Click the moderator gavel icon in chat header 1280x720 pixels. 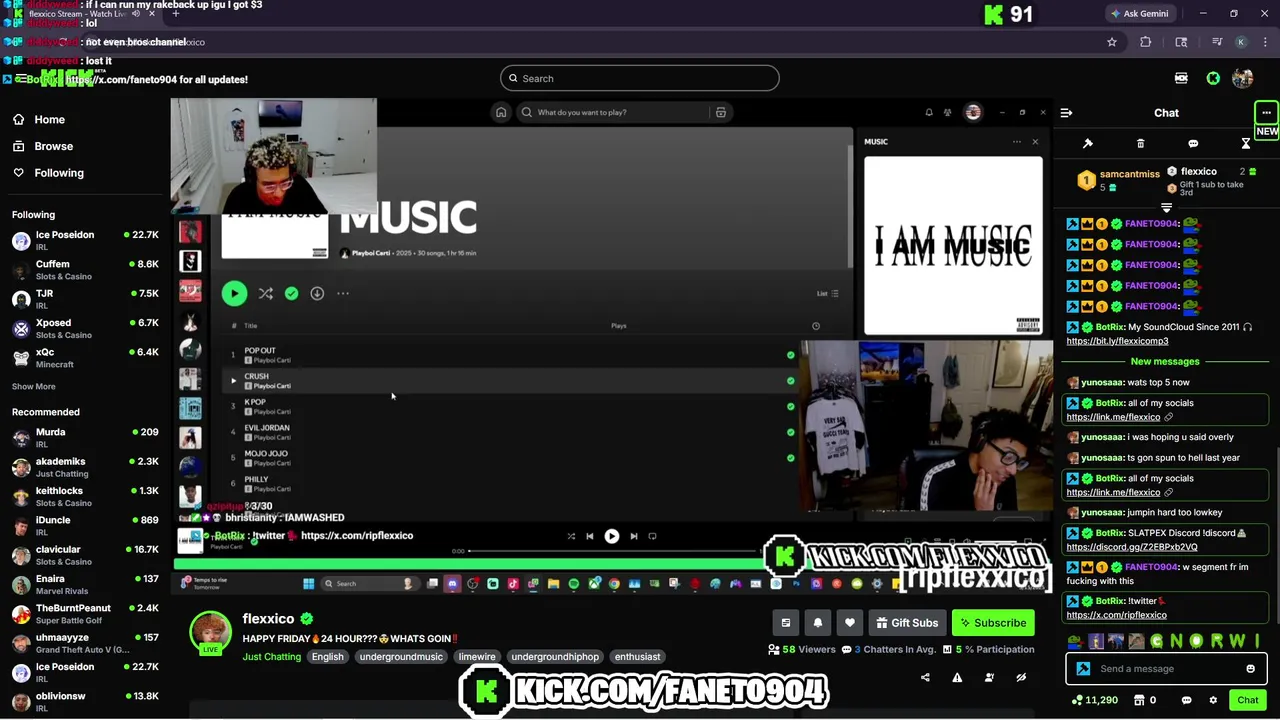[1088, 144]
